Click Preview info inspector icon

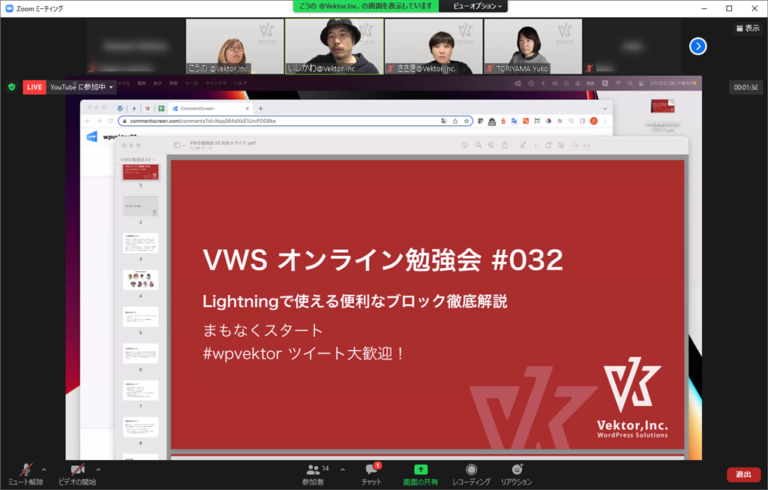(465, 145)
